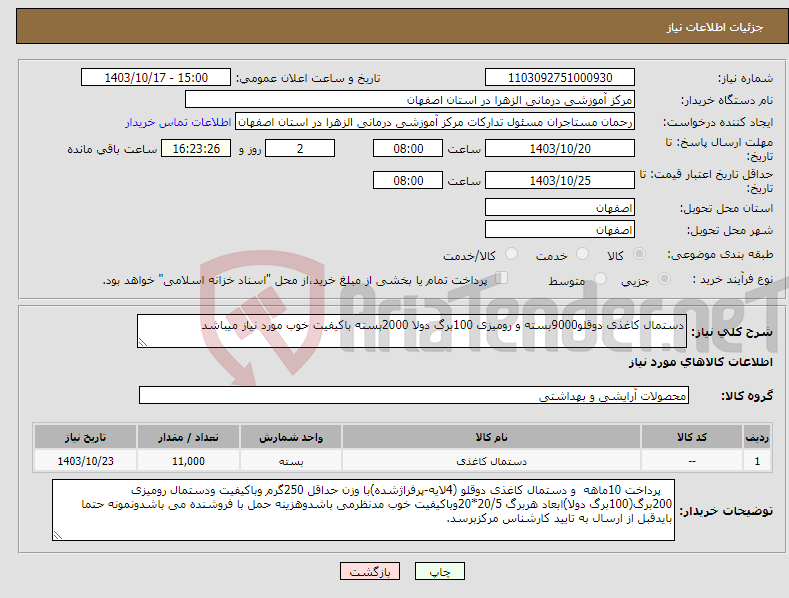Click the request creator field رحمان مستاجران
Image resolution: width=789 pixels, height=598 pixels.
click(x=435, y=121)
